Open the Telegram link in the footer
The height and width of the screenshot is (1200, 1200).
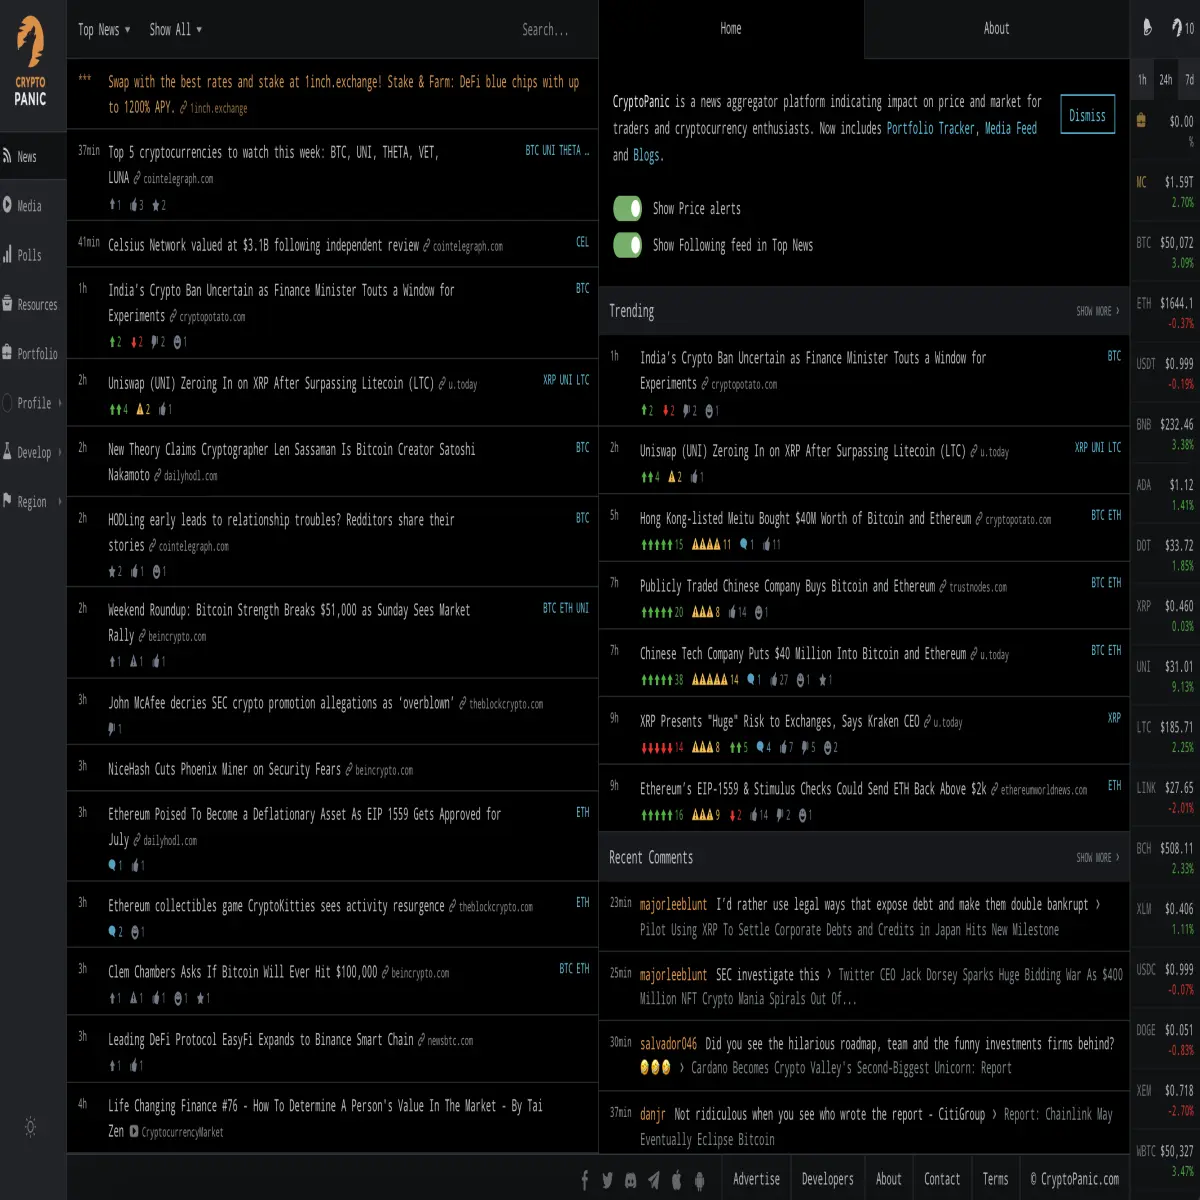(x=653, y=1180)
